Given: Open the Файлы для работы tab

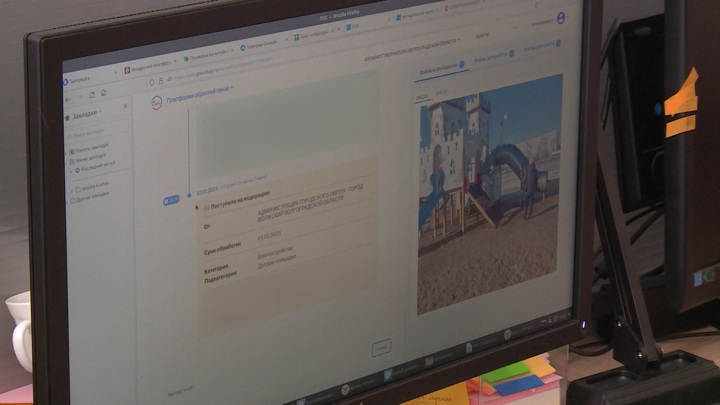Looking at the screenshot, I should tap(493, 56).
